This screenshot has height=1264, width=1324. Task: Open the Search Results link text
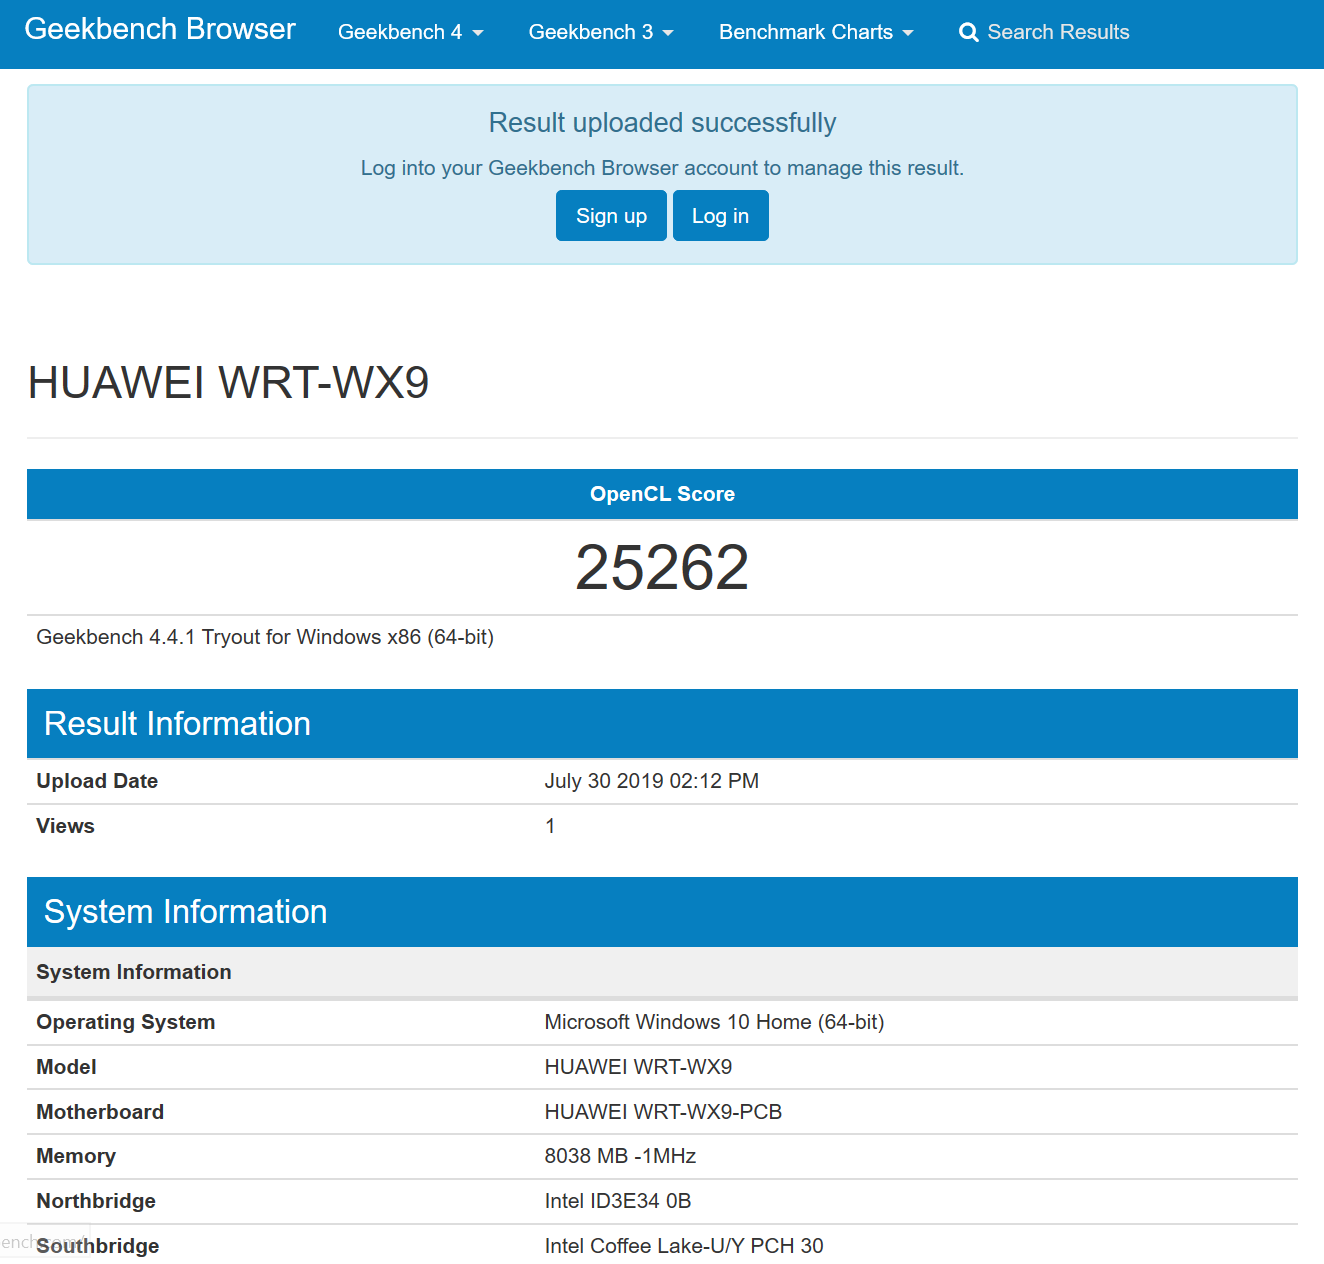[x=1058, y=32]
